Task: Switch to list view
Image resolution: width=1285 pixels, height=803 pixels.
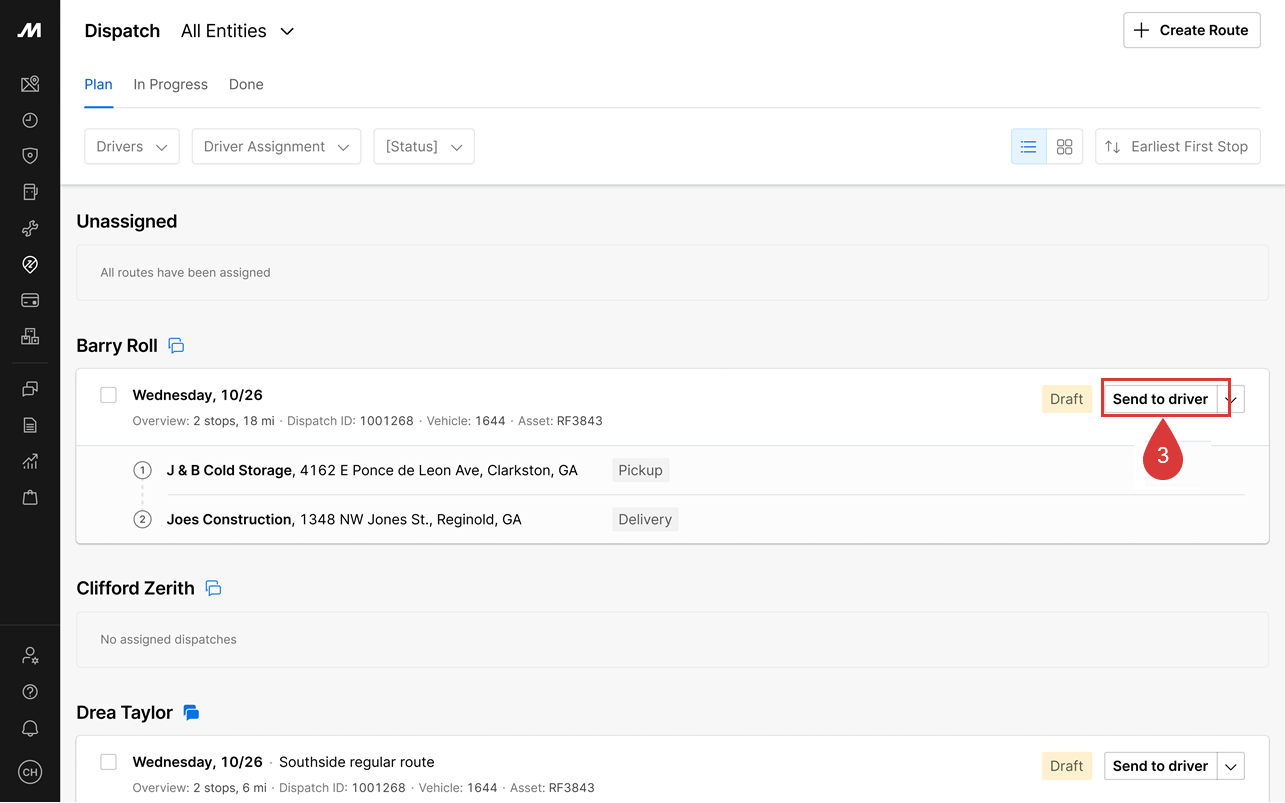Action: pyautogui.click(x=1028, y=147)
